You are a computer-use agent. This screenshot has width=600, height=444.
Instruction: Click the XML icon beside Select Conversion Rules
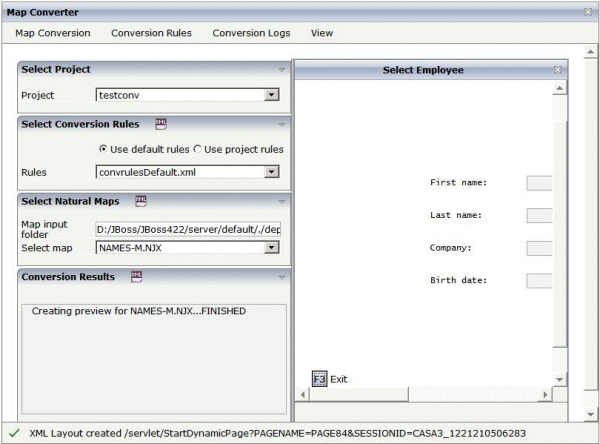click(161, 124)
